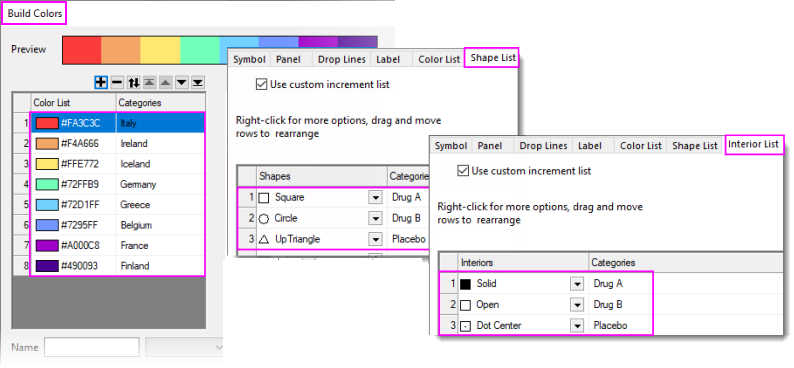Select the #72FFB9 hex value
The height and width of the screenshot is (368, 794).
(x=80, y=185)
